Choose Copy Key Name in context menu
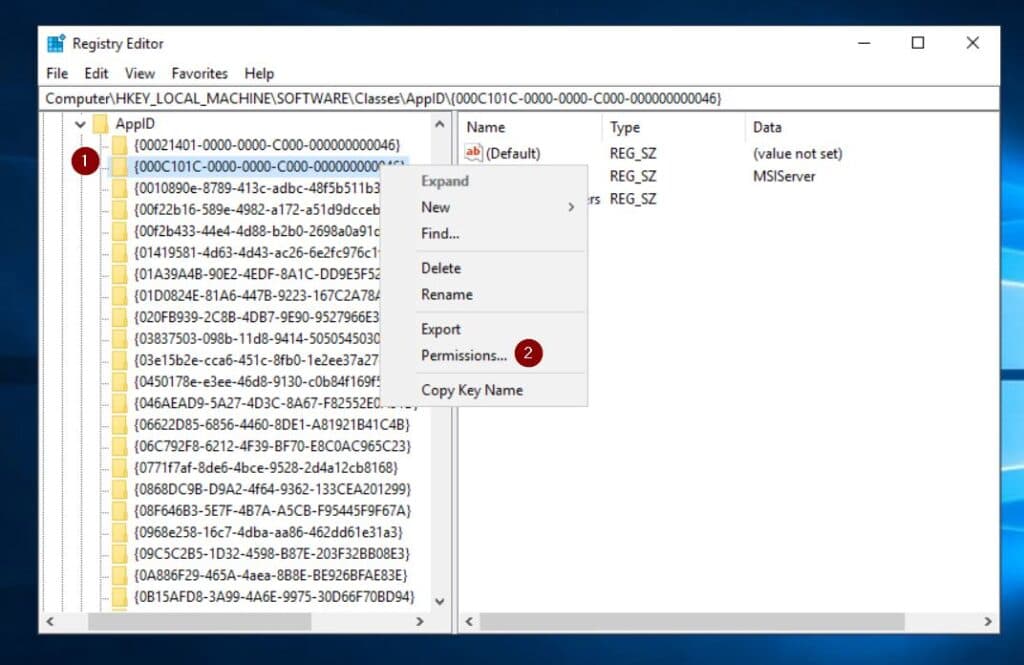The width and height of the screenshot is (1024, 665). click(472, 390)
